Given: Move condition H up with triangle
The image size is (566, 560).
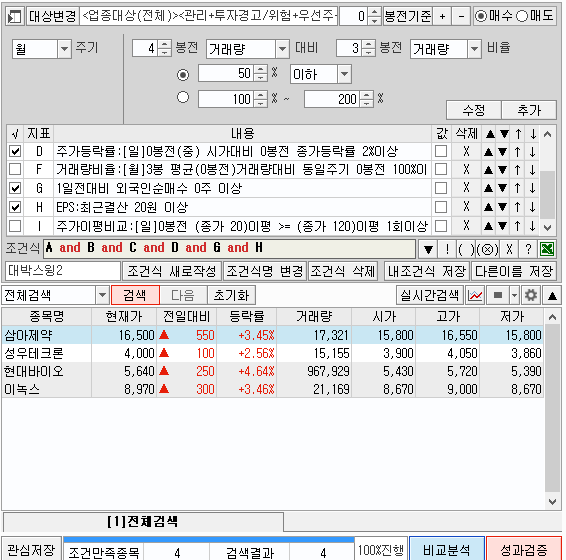Looking at the screenshot, I should click(488, 207).
